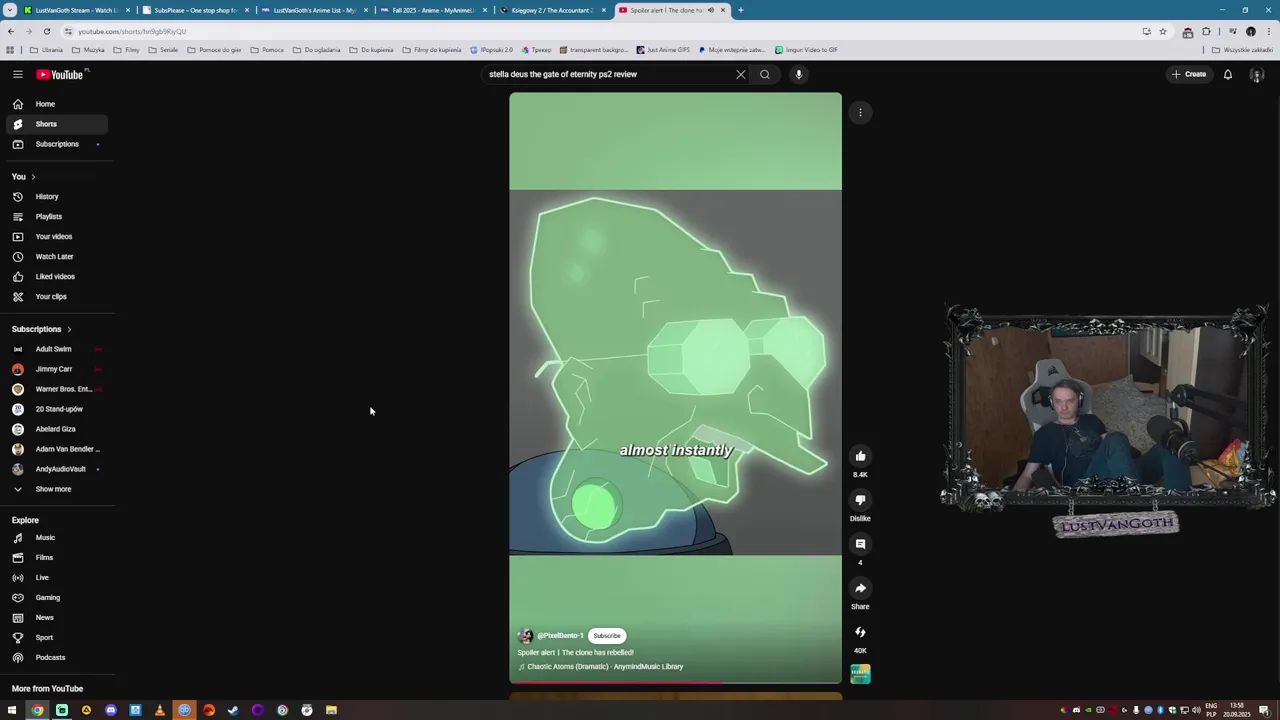Share this Short
The width and height of the screenshot is (1280, 720).
[x=860, y=588]
